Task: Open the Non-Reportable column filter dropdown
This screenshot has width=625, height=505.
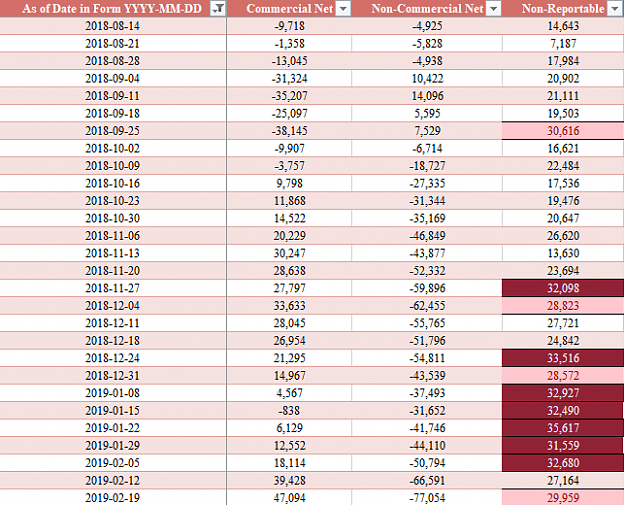Action: coord(614,8)
